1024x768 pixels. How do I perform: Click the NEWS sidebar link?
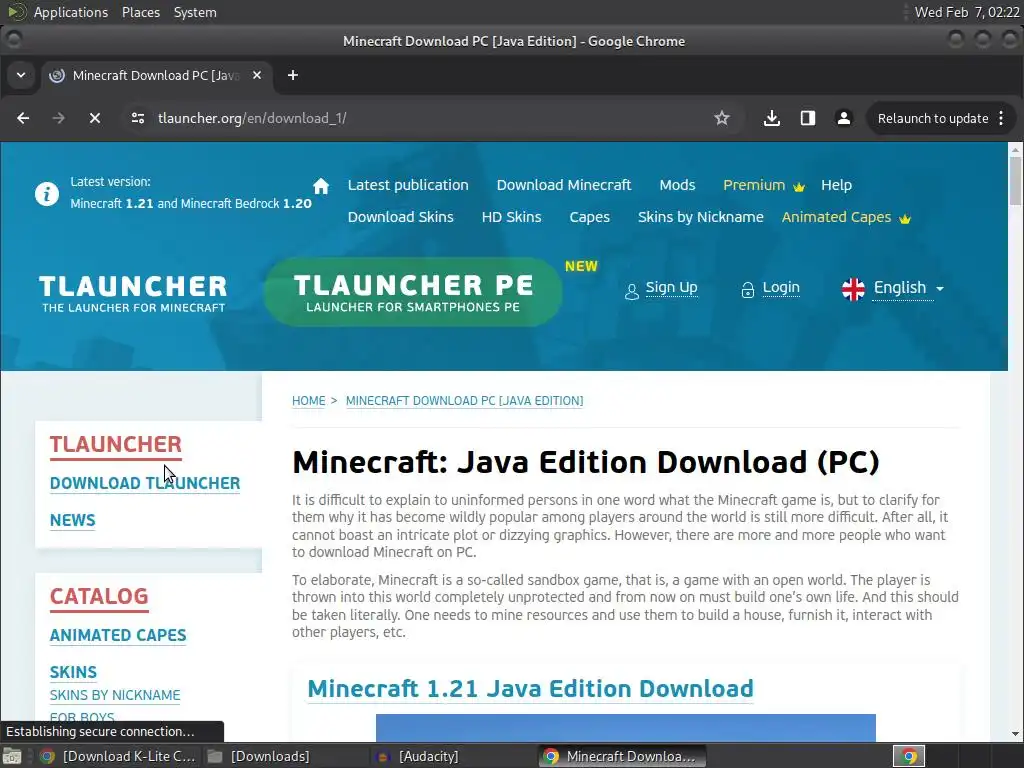(72, 520)
